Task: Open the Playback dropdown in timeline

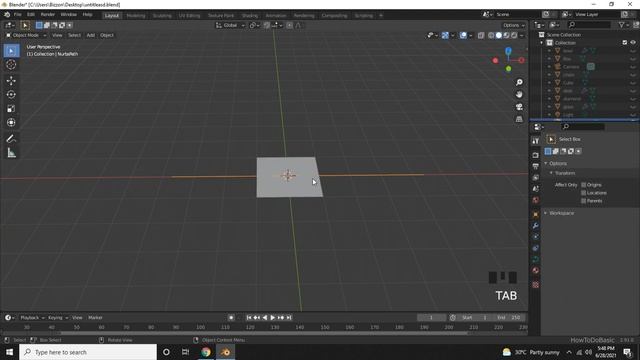Action: [x=32, y=318]
